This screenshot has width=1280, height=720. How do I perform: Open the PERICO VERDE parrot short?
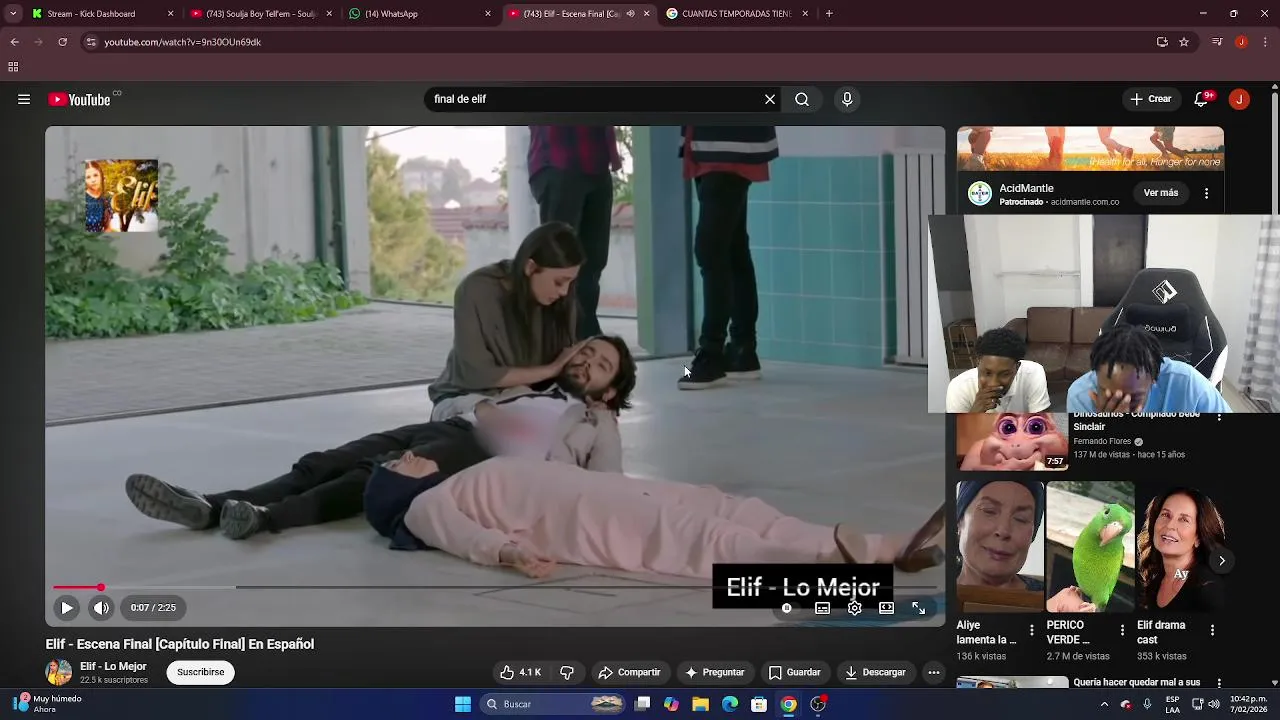click(x=1090, y=546)
